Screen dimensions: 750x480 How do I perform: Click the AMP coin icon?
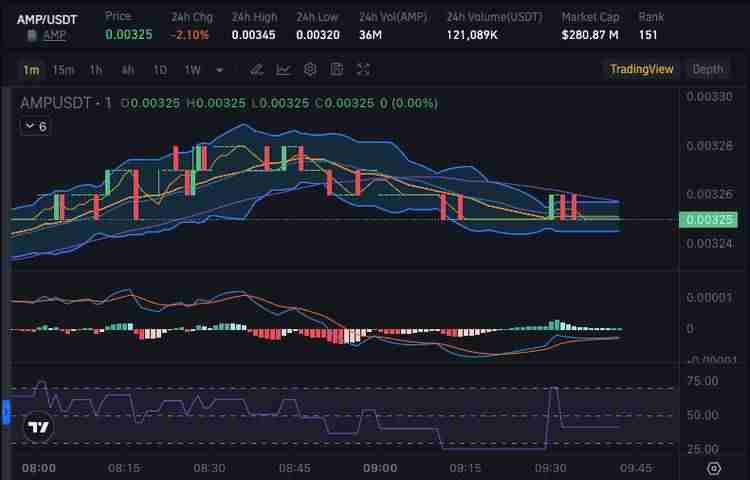32,35
